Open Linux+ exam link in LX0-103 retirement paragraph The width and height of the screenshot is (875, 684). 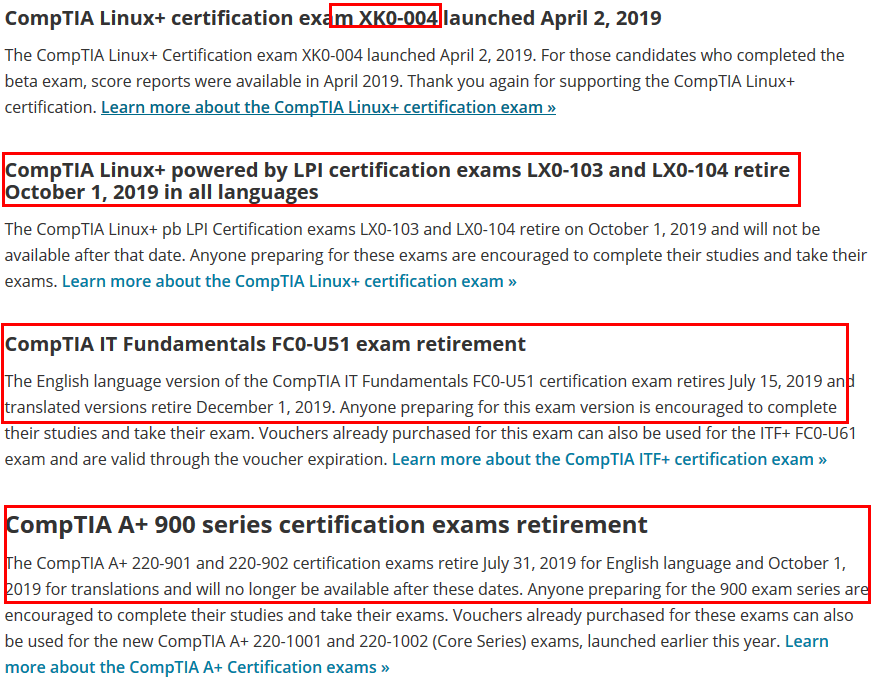coord(289,281)
